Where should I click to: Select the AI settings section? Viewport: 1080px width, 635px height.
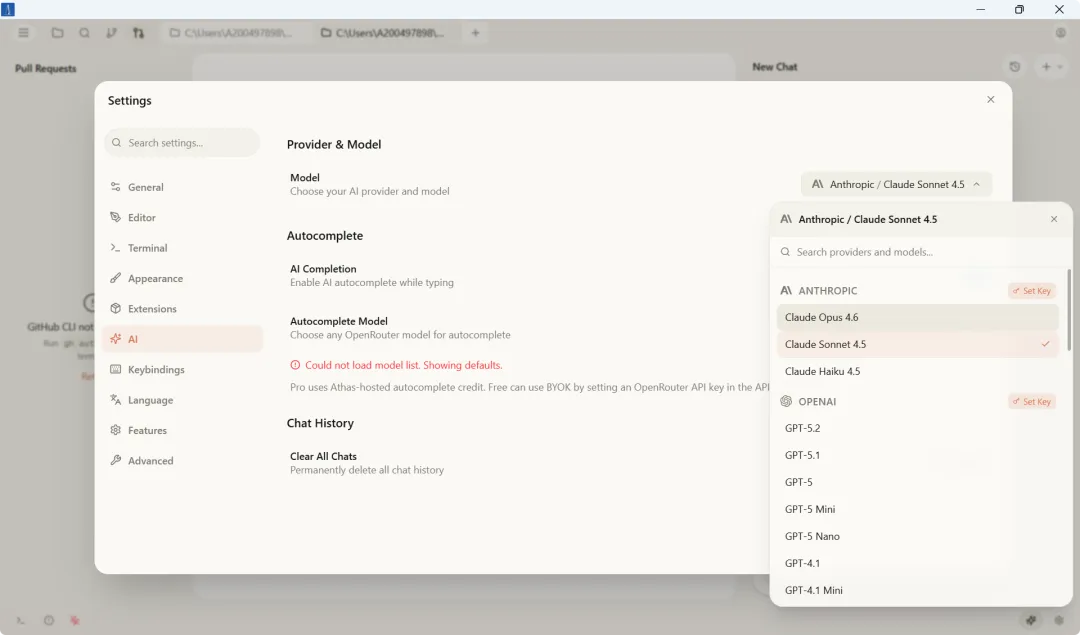183,339
